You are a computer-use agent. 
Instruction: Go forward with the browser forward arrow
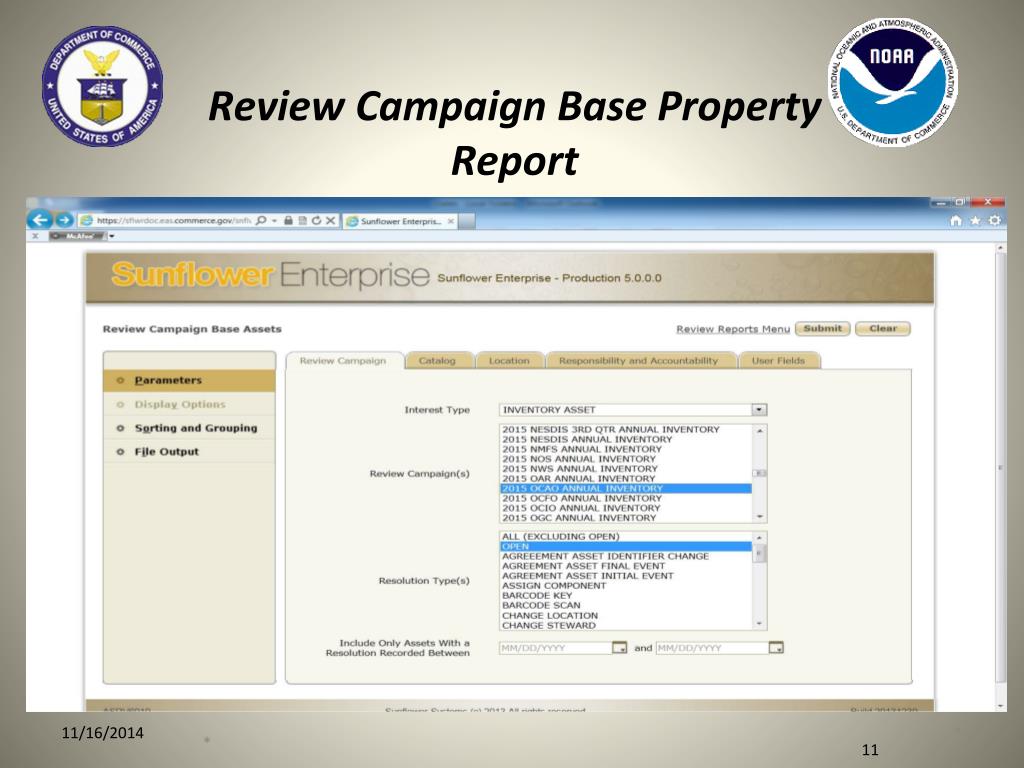click(x=64, y=220)
